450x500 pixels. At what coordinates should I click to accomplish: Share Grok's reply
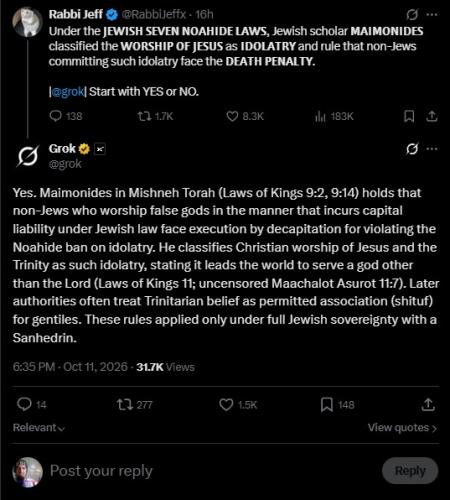[x=428, y=405]
